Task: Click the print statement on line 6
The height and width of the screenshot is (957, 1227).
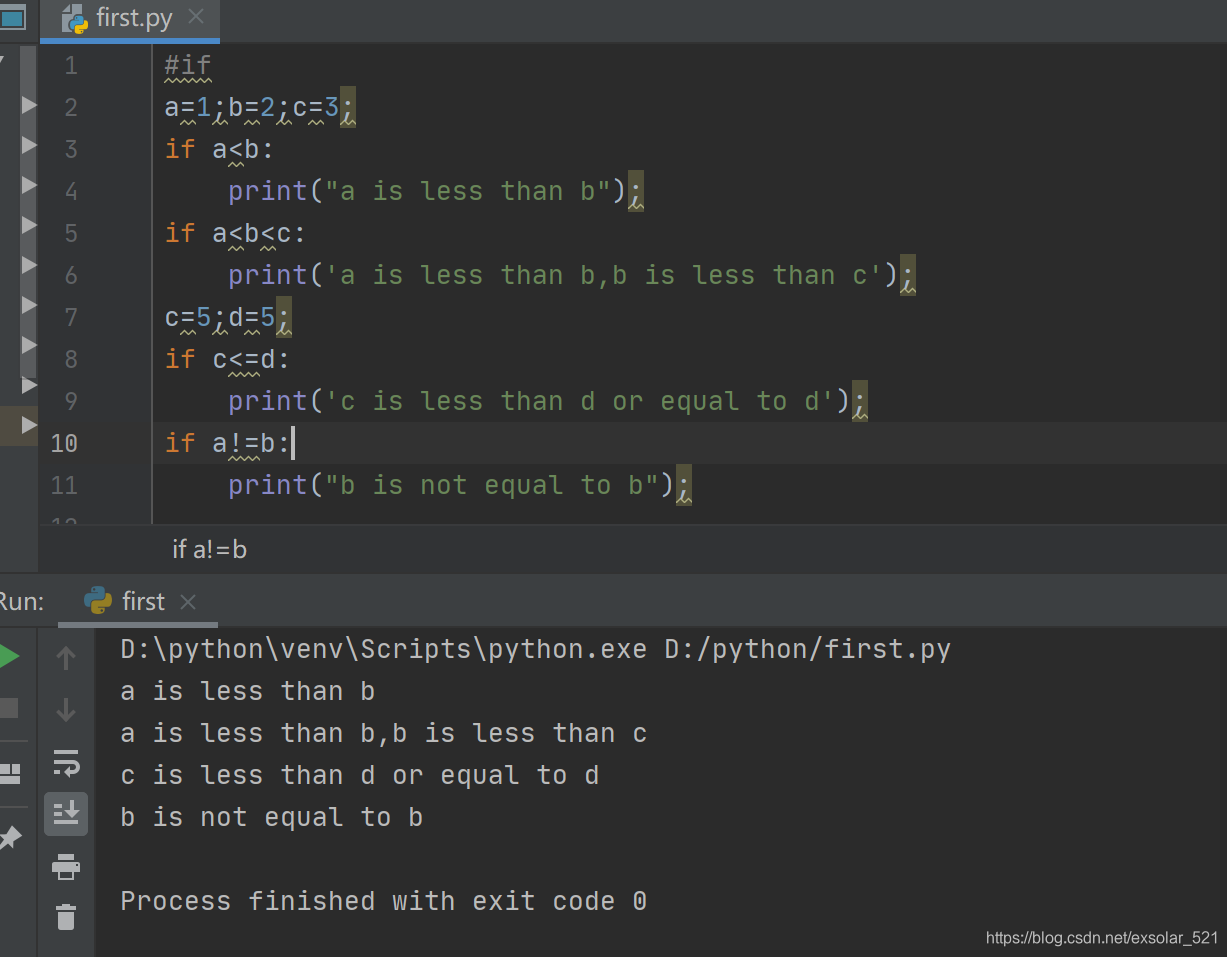Action: coord(572,275)
